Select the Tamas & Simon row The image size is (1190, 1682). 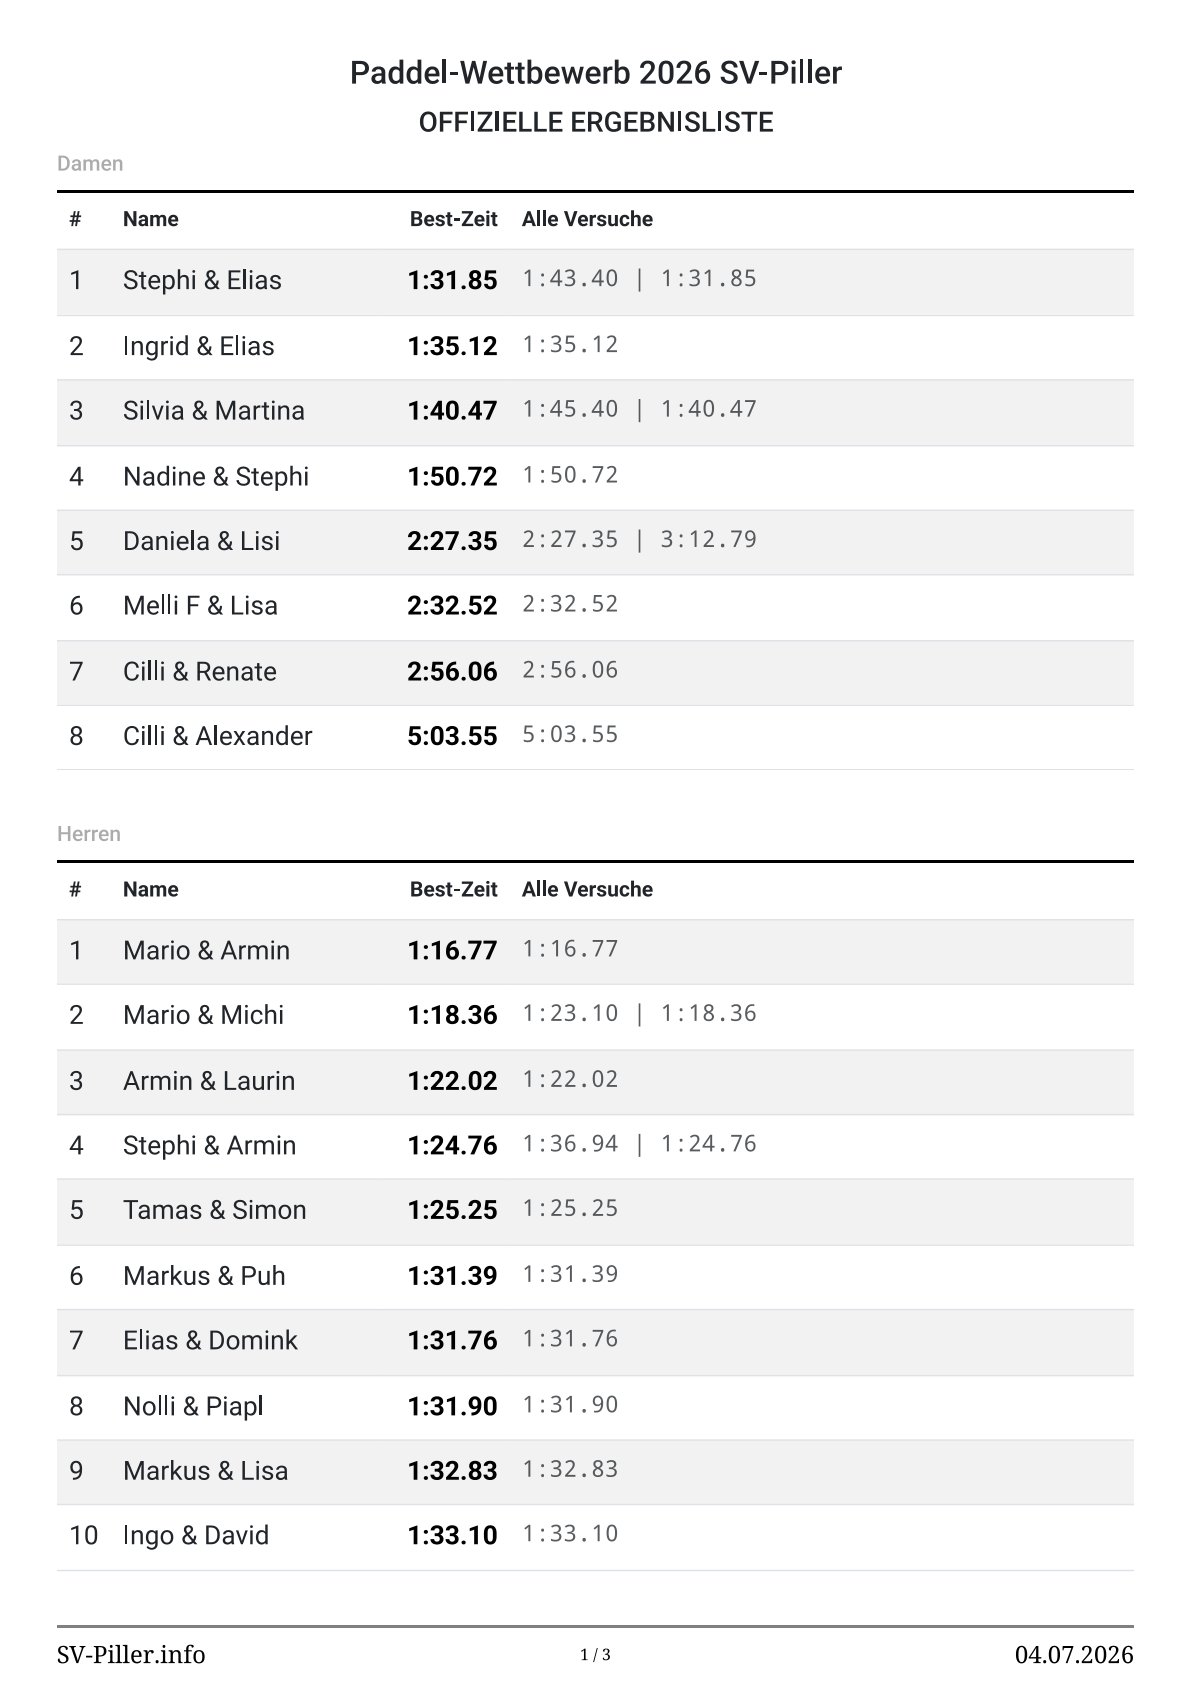click(595, 1211)
